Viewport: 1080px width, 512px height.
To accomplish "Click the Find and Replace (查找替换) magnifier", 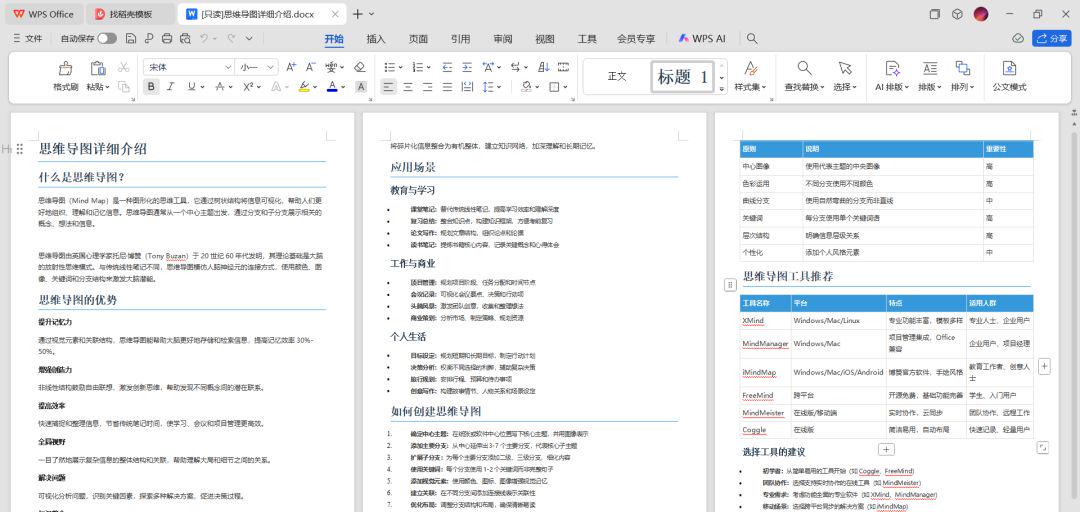I will 804,68.
